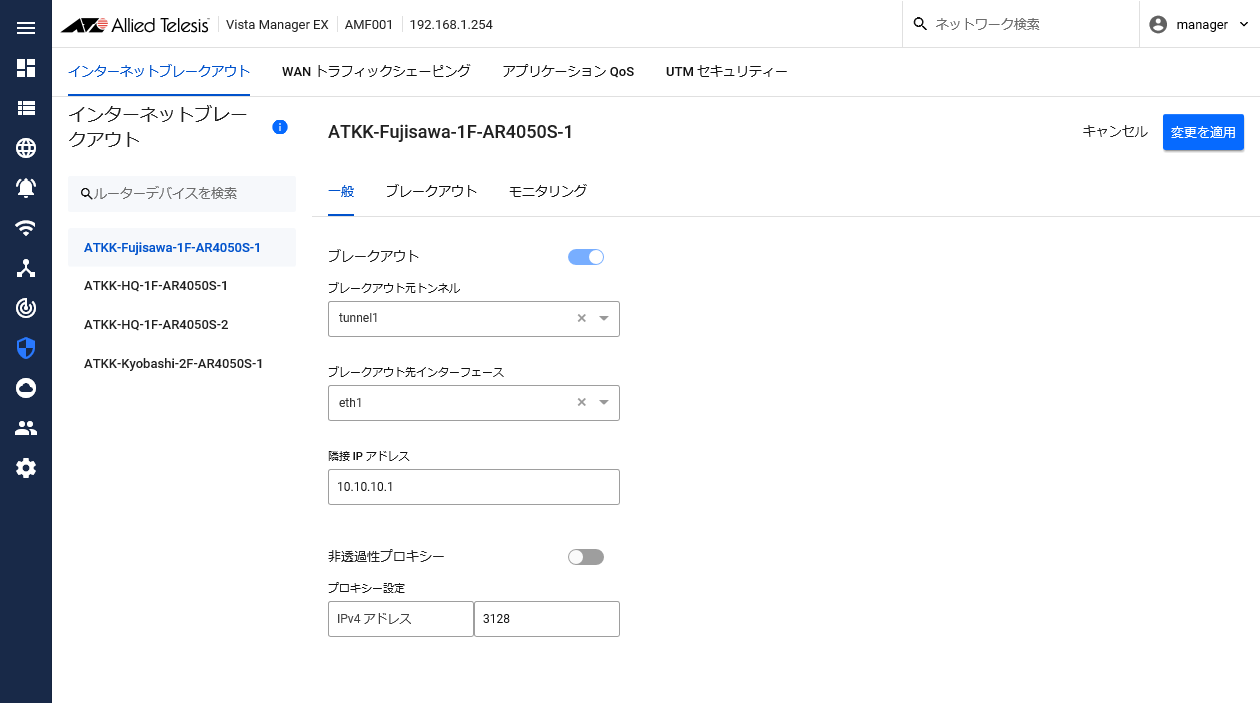Screen dimensions: 1260x703
Task: Open the settings gear icon in sidebar
Action: pyautogui.click(x=26, y=468)
